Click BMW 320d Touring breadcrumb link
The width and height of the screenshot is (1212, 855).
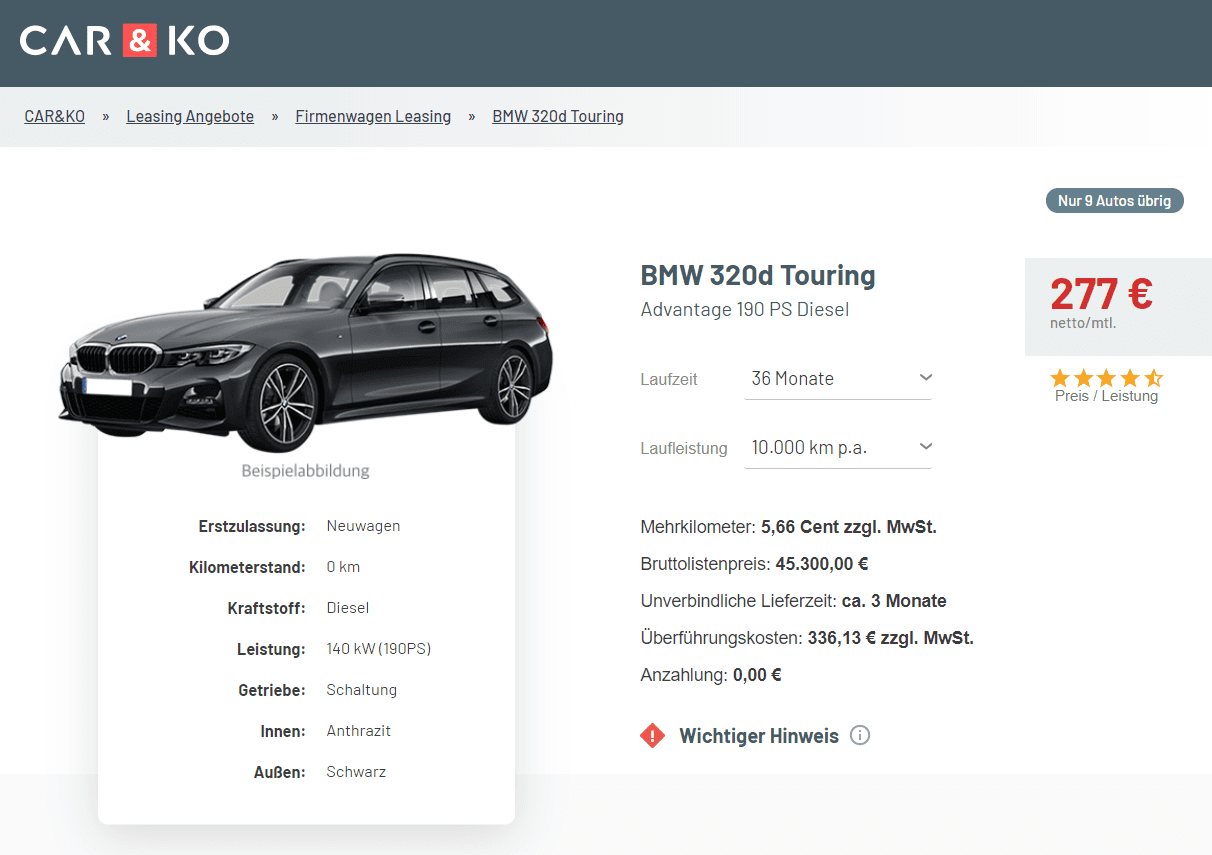tap(558, 117)
